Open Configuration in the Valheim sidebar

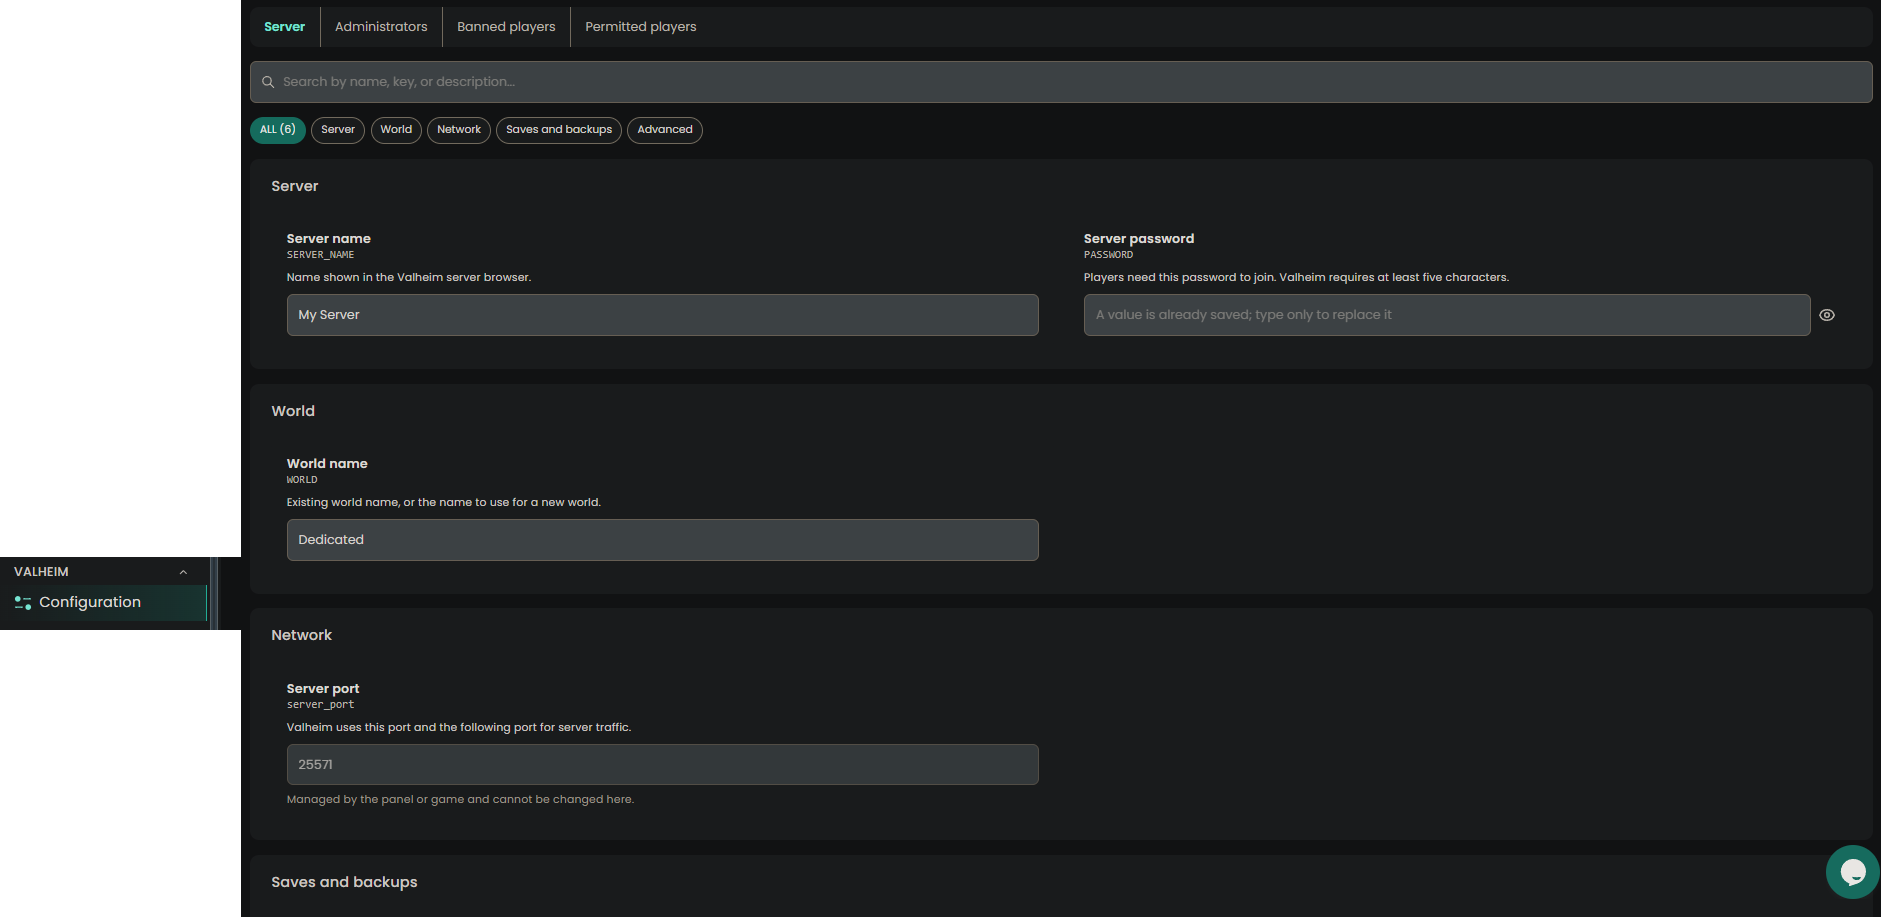104,603
